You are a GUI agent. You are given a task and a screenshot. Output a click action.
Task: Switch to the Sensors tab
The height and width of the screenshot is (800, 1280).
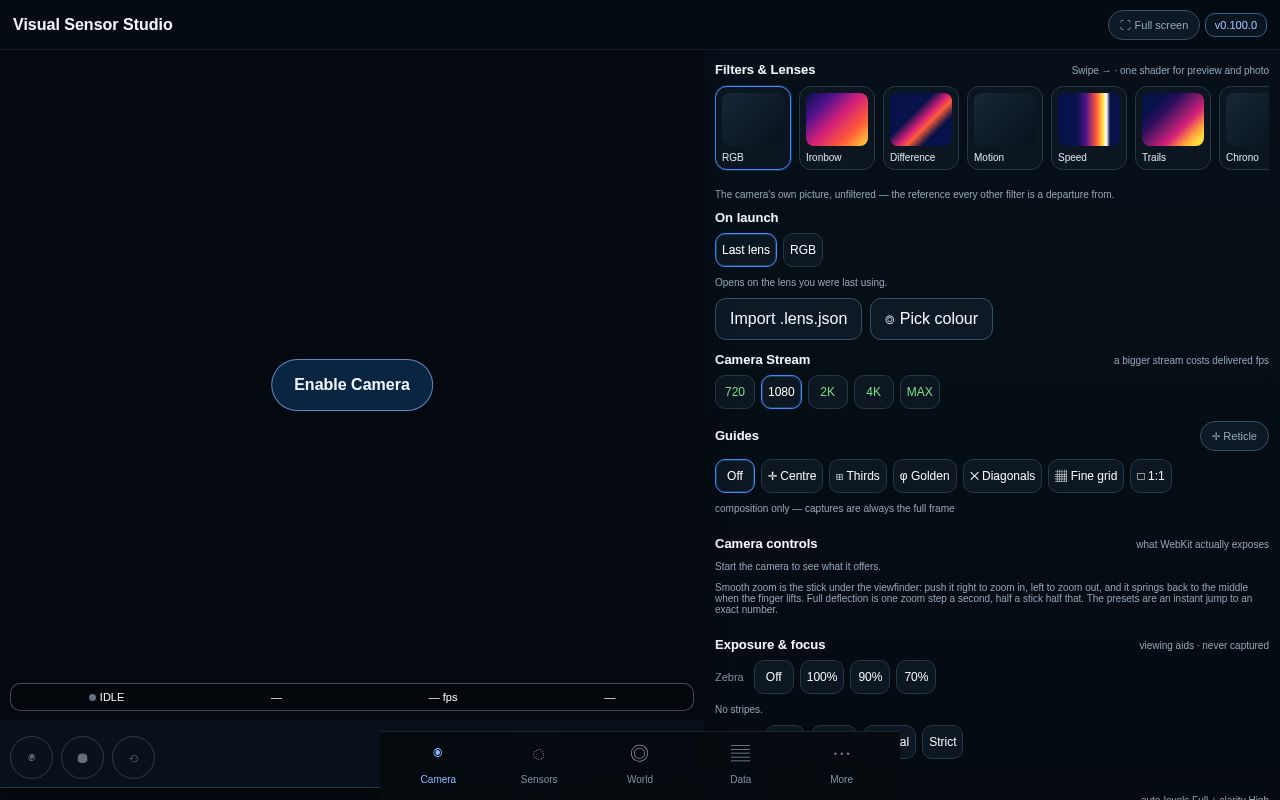[539, 765]
